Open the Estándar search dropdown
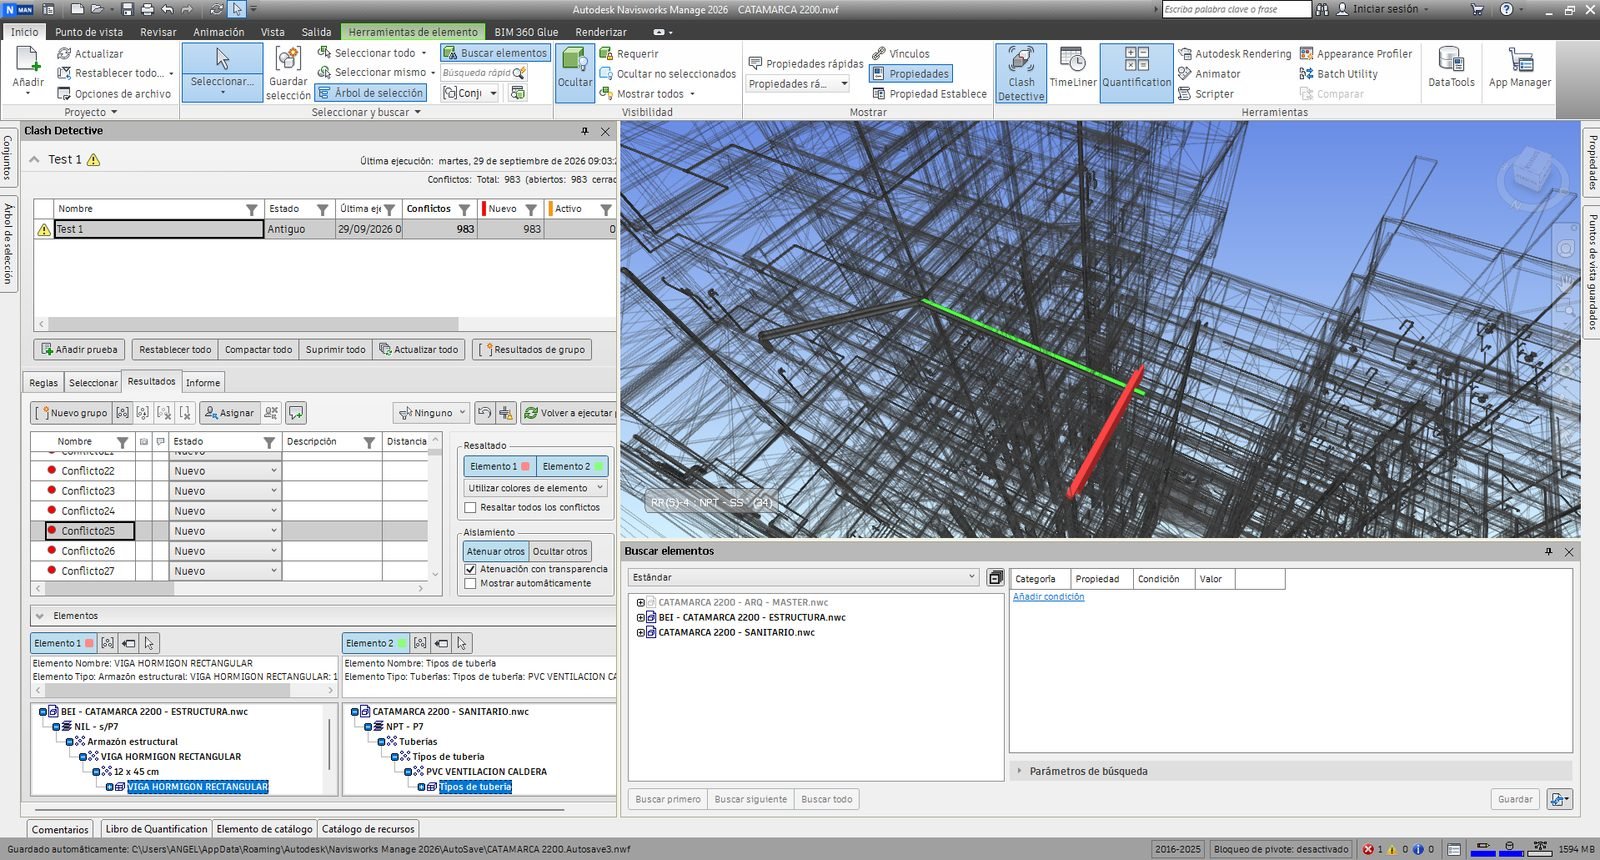Viewport: 1600px width, 860px height. 803,578
